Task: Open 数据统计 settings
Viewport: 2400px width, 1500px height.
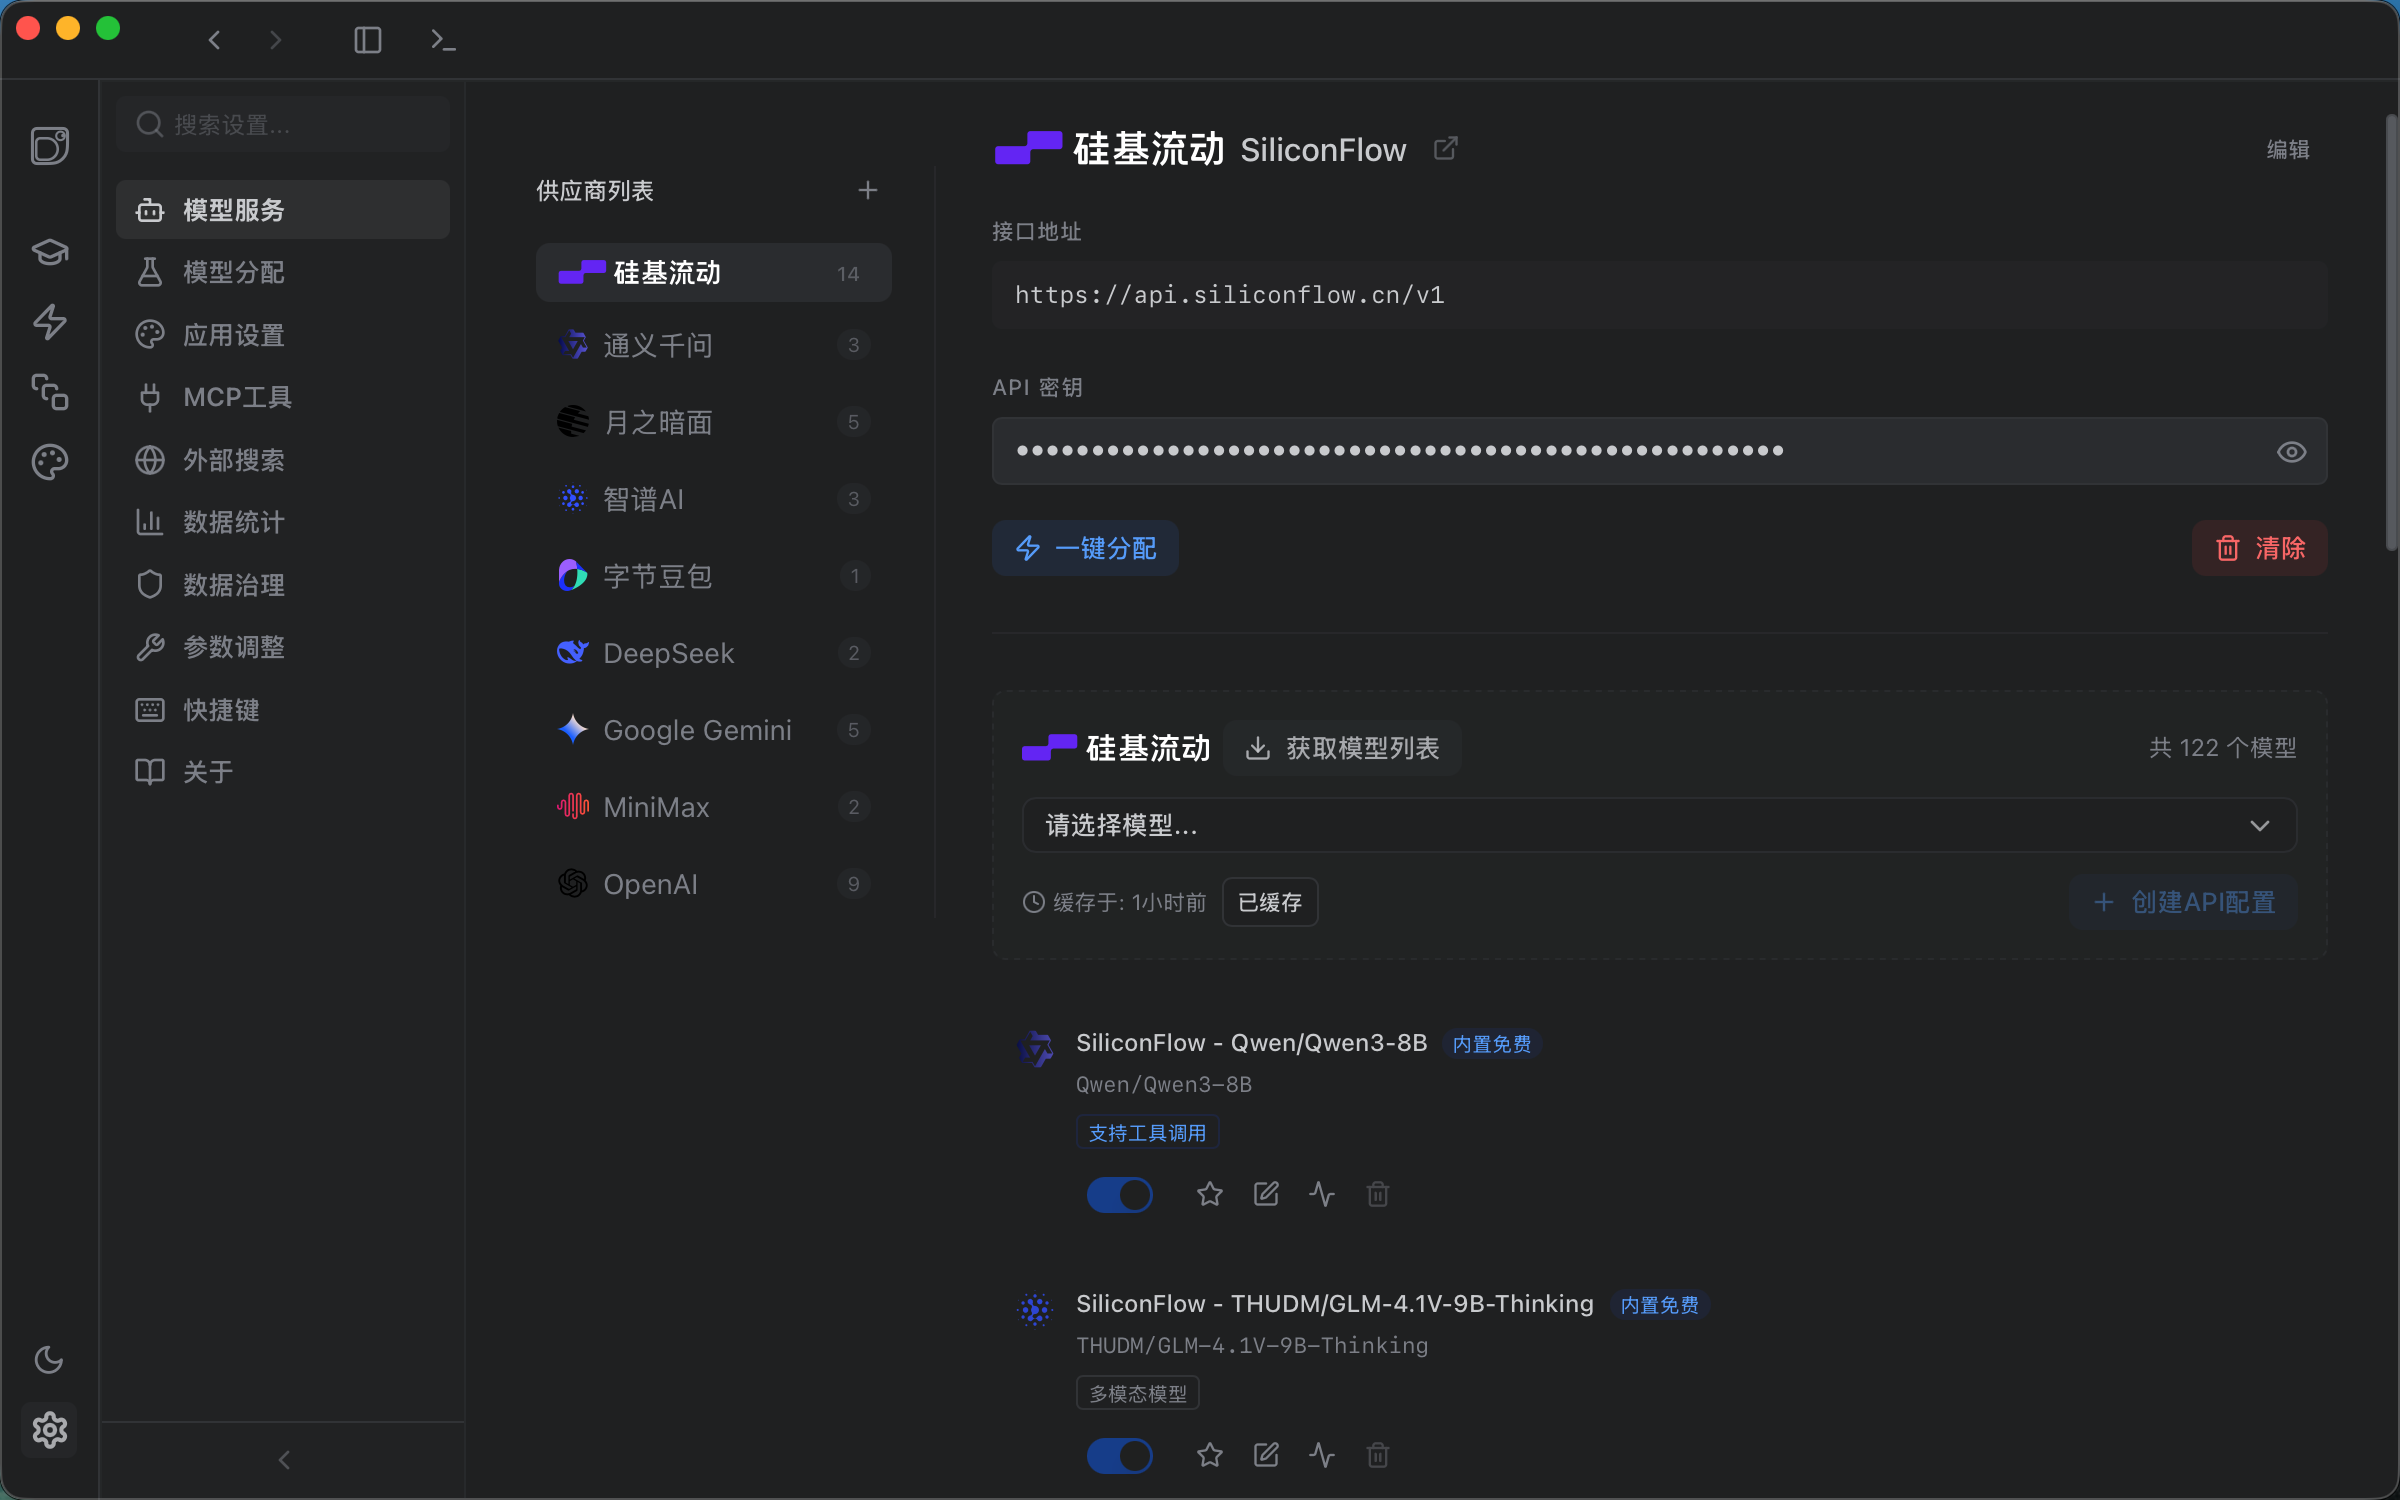Action: 283,522
